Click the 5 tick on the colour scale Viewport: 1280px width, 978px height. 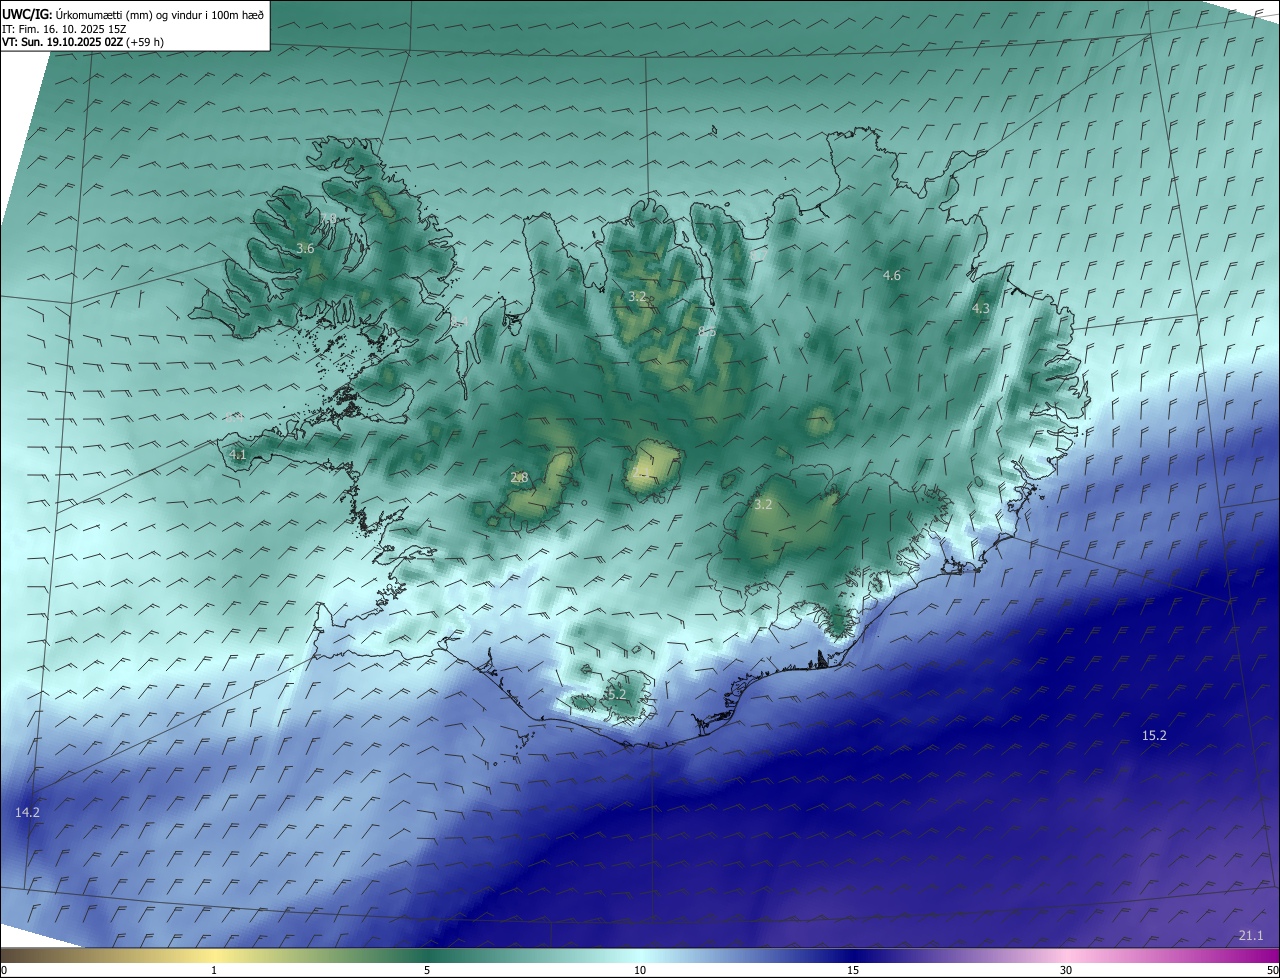click(x=427, y=970)
